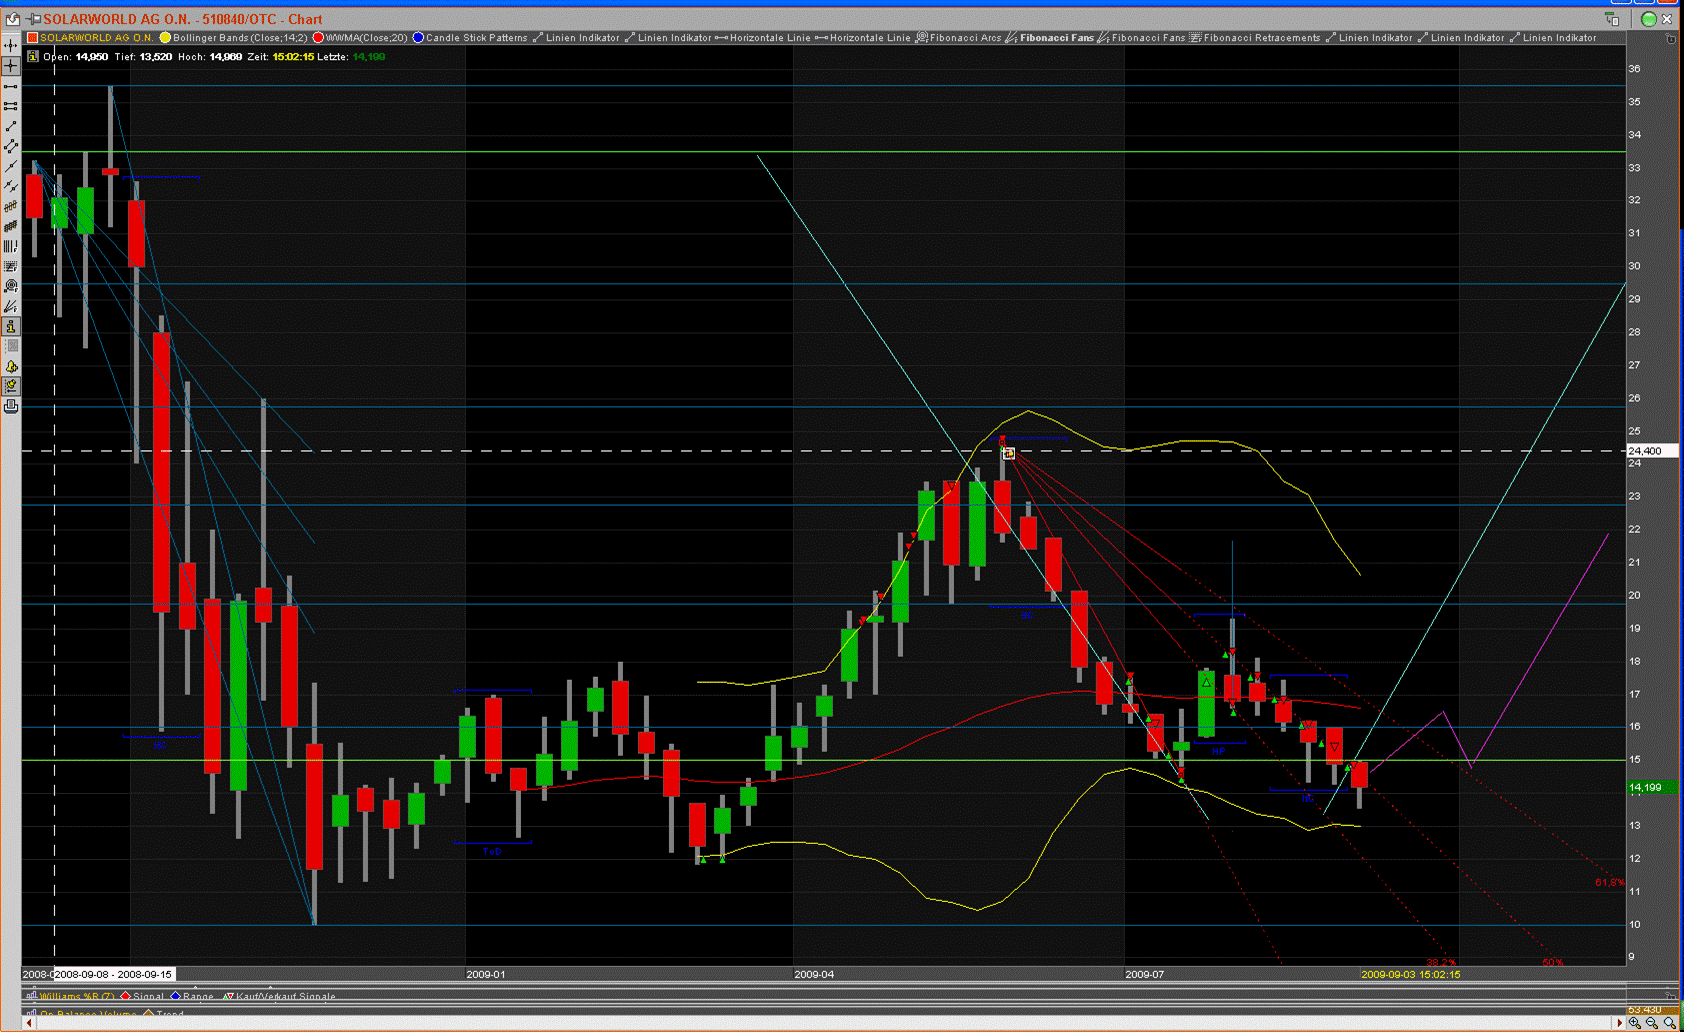The image size is (1684, 1032).
Task: Click the 2009-01 date label on time axis
Action: pyautogui.click(x=486, y=974)
